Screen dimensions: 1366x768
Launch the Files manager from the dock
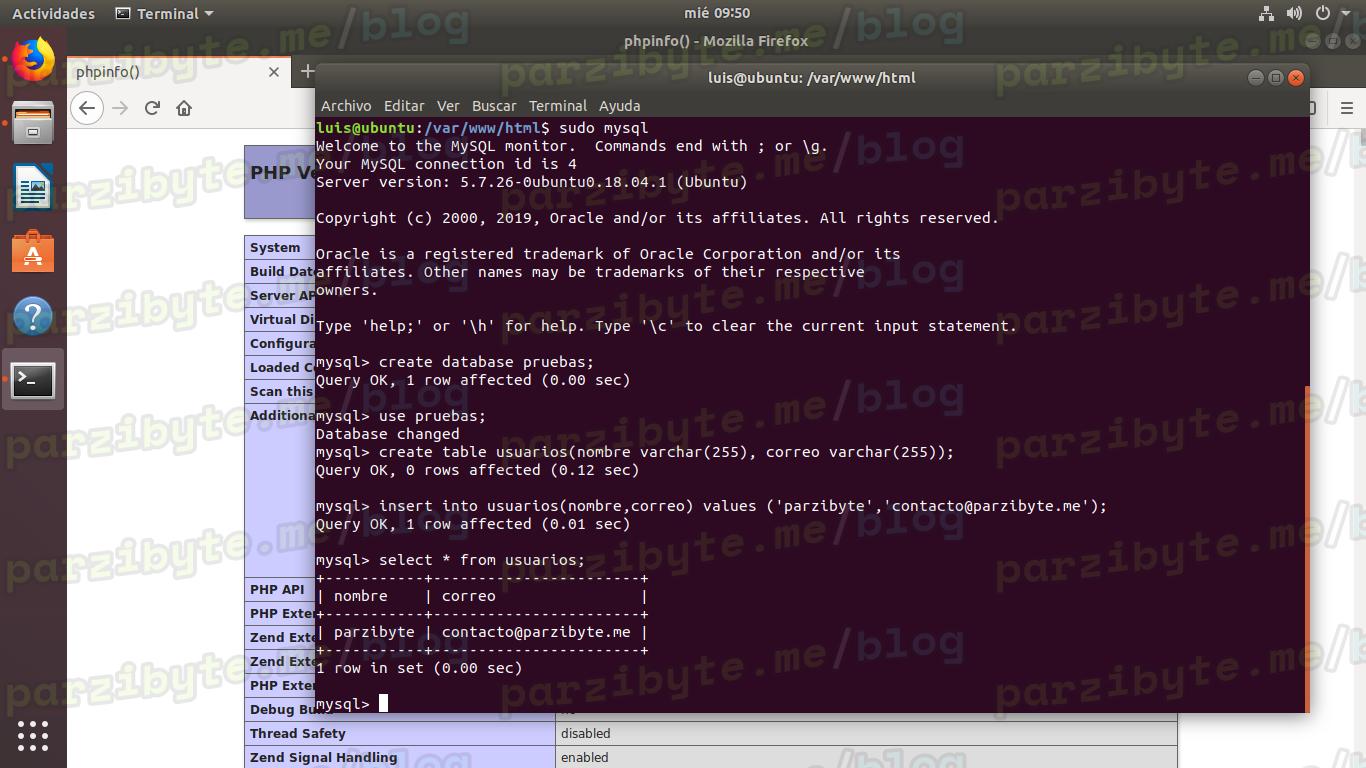[x=33, y=123]
